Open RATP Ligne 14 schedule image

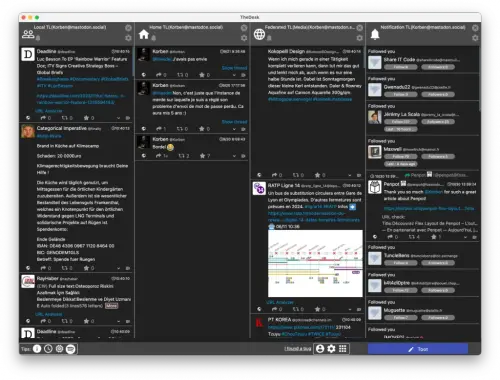315,263
